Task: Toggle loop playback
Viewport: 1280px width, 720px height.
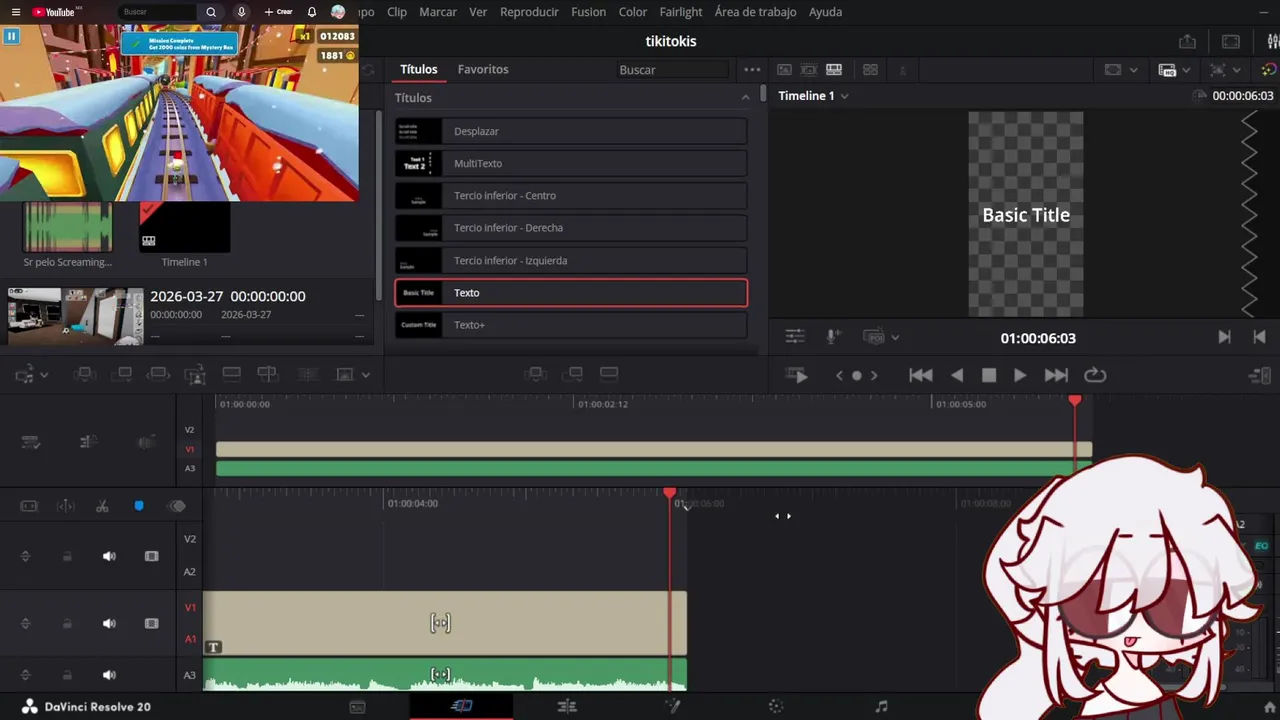Action: (x=1095, y=375)
